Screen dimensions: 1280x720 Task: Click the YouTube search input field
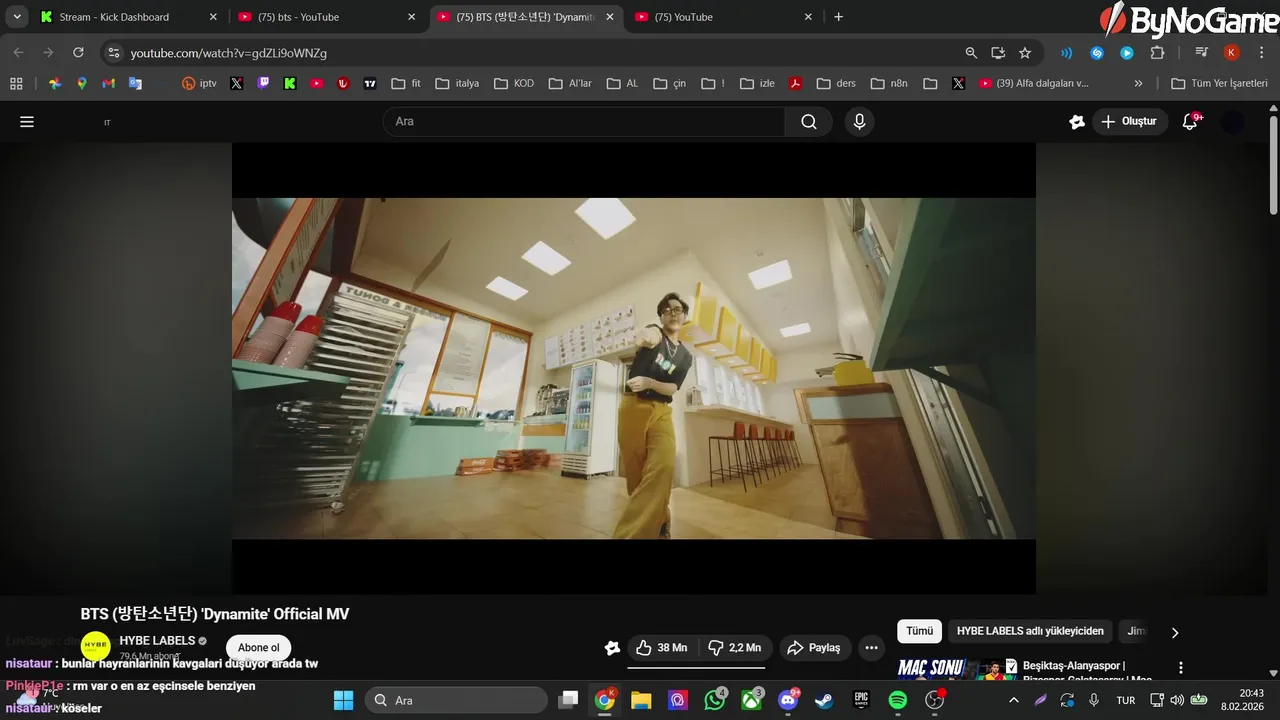pos(584,122)
